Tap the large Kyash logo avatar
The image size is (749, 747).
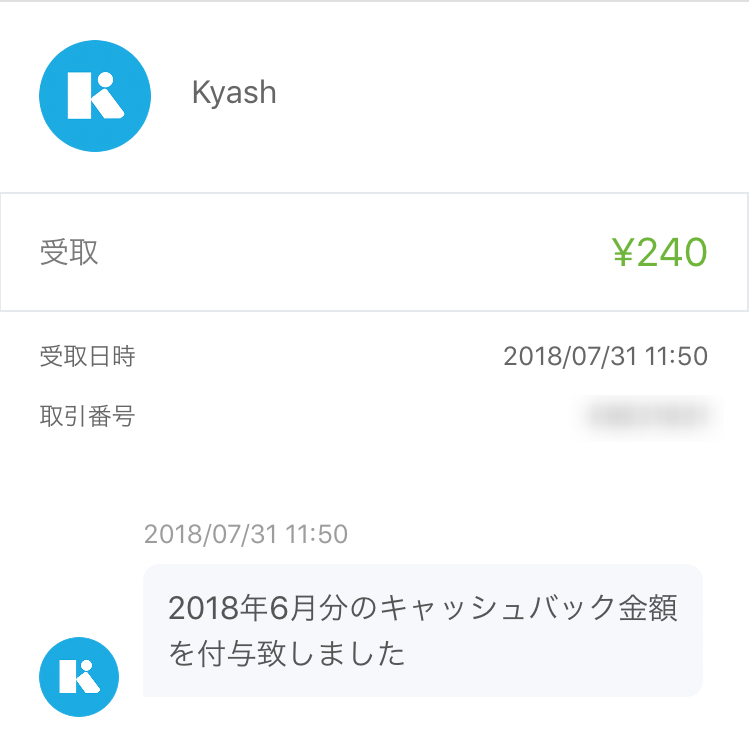95,96
